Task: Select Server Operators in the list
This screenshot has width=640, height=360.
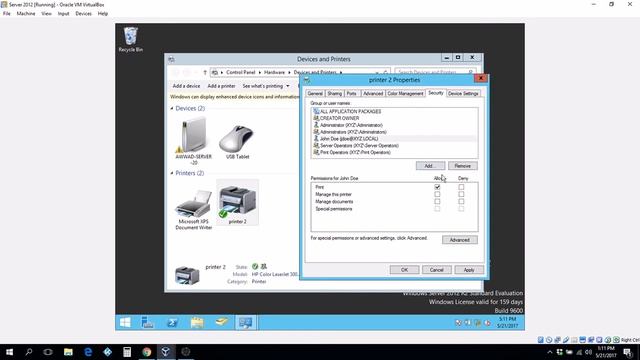Action: tap(394, 146)
